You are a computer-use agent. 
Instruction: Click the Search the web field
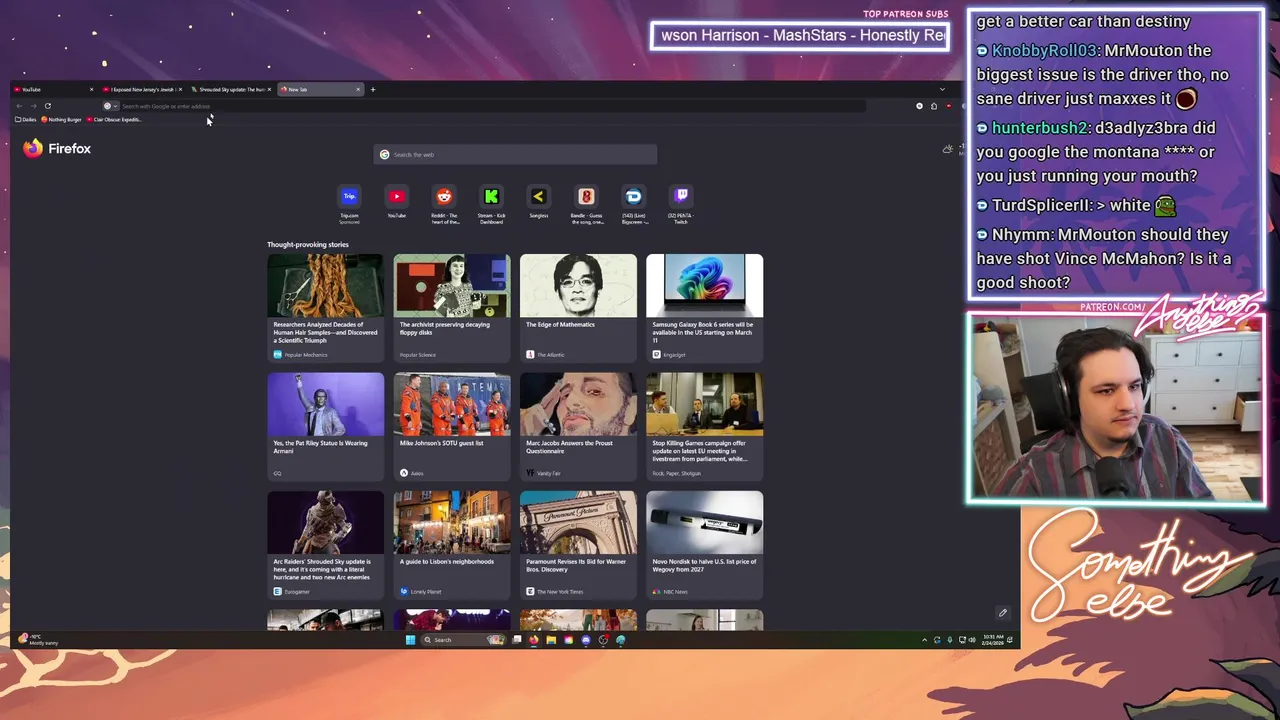pyautogui.click(x=515, y=154)
